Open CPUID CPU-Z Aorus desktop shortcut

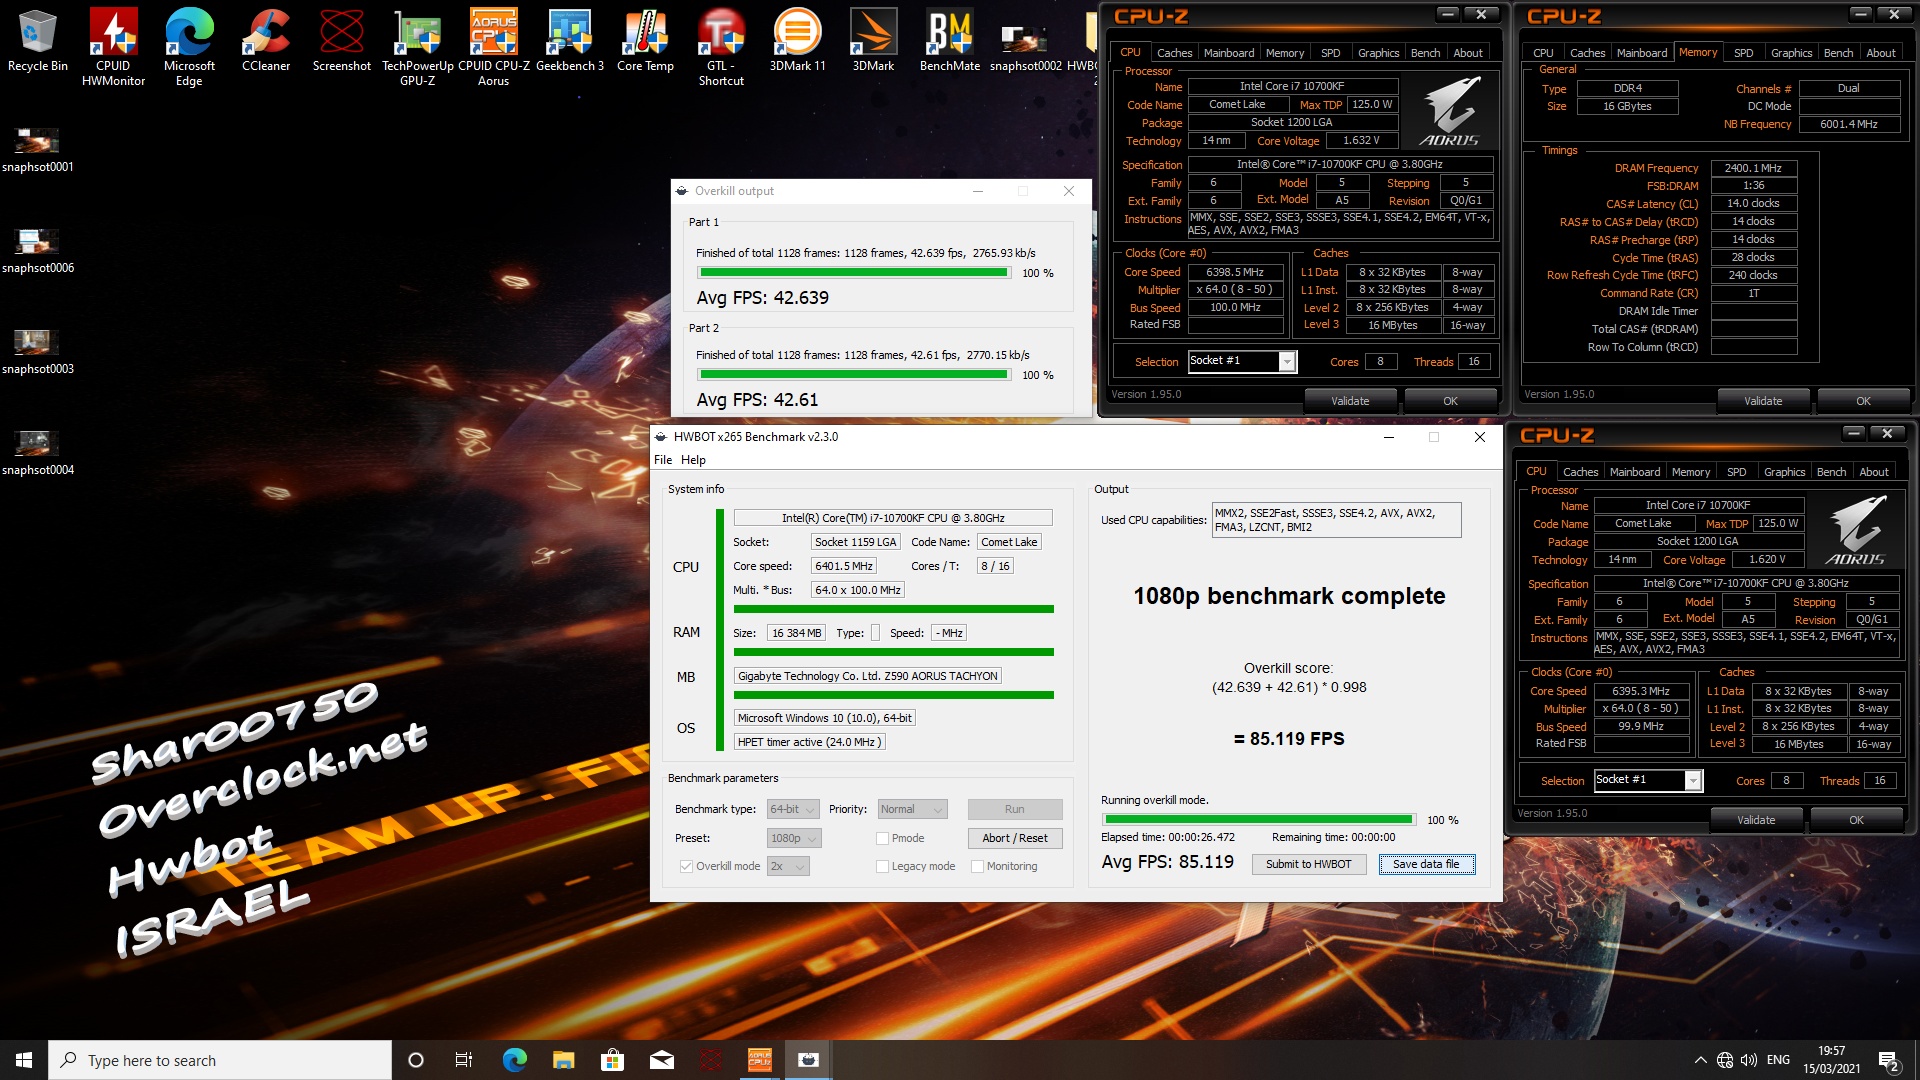click(493, 48)
